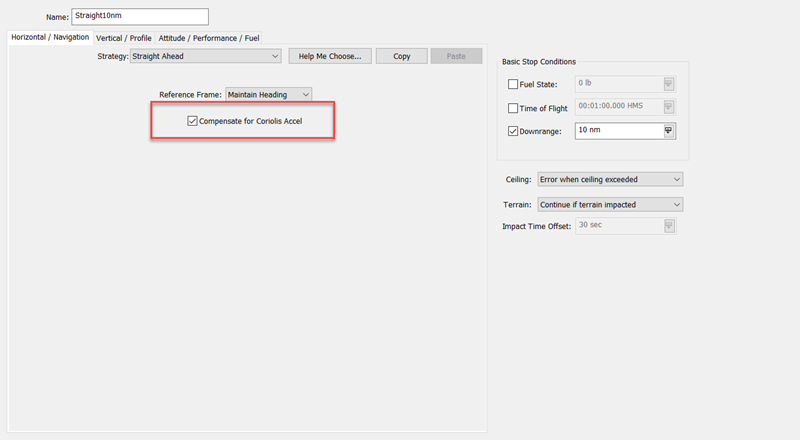Enable the Fuel State stop condition
This screenshot has width=800, height=440.
point(513,84)
